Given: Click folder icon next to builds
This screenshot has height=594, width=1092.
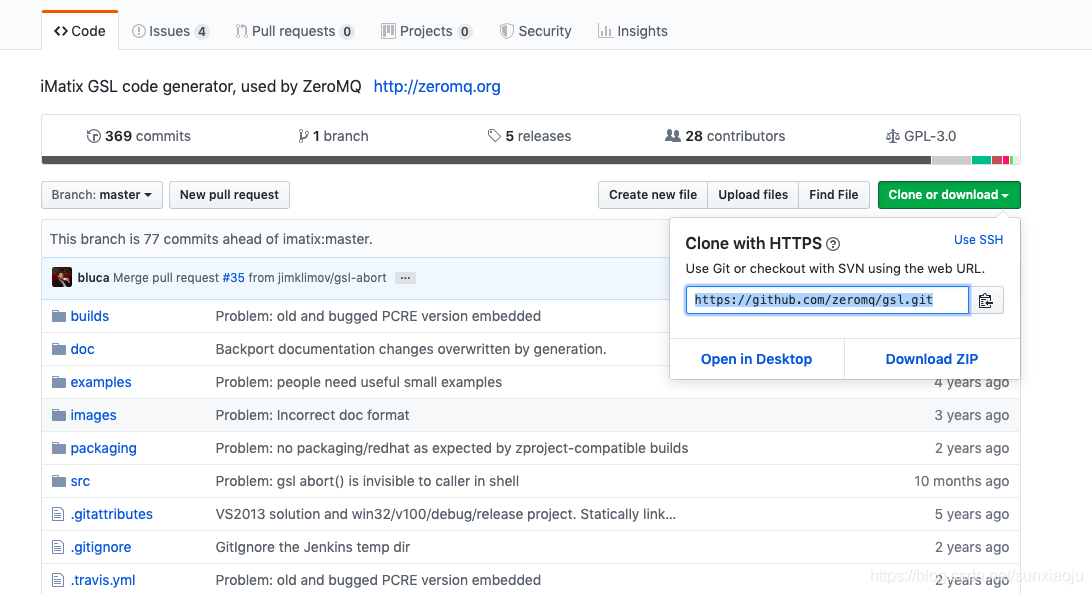Looking at the screenshot, I should [58, 316].
